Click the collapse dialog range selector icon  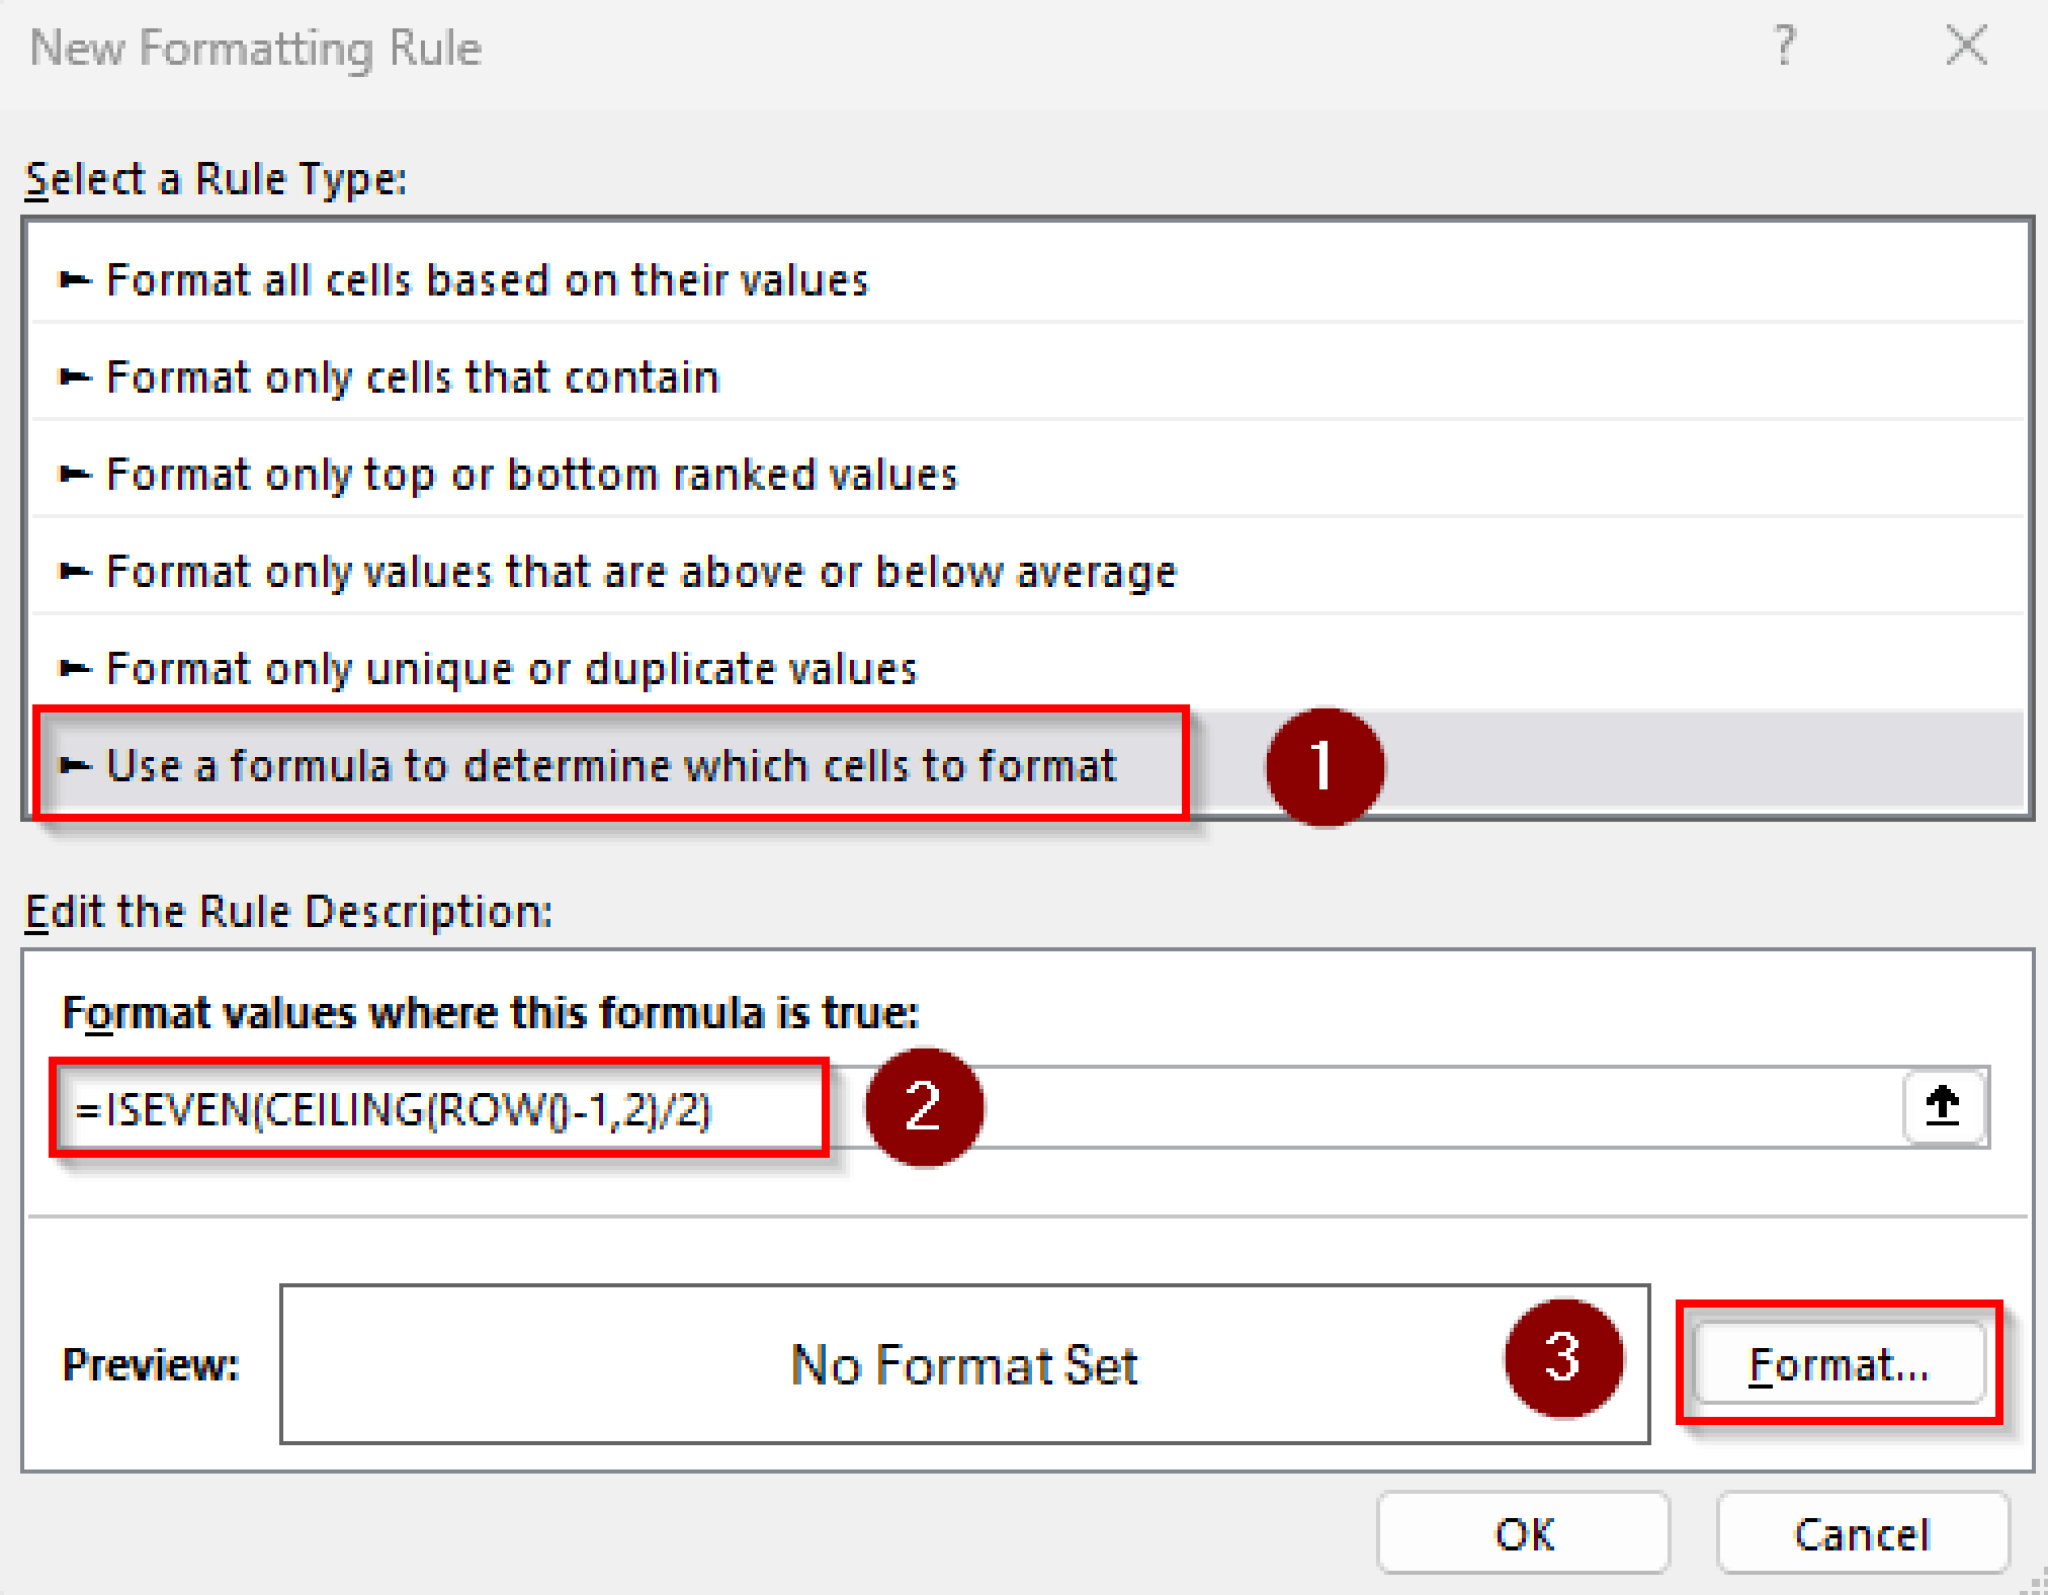[1941, 1107]
